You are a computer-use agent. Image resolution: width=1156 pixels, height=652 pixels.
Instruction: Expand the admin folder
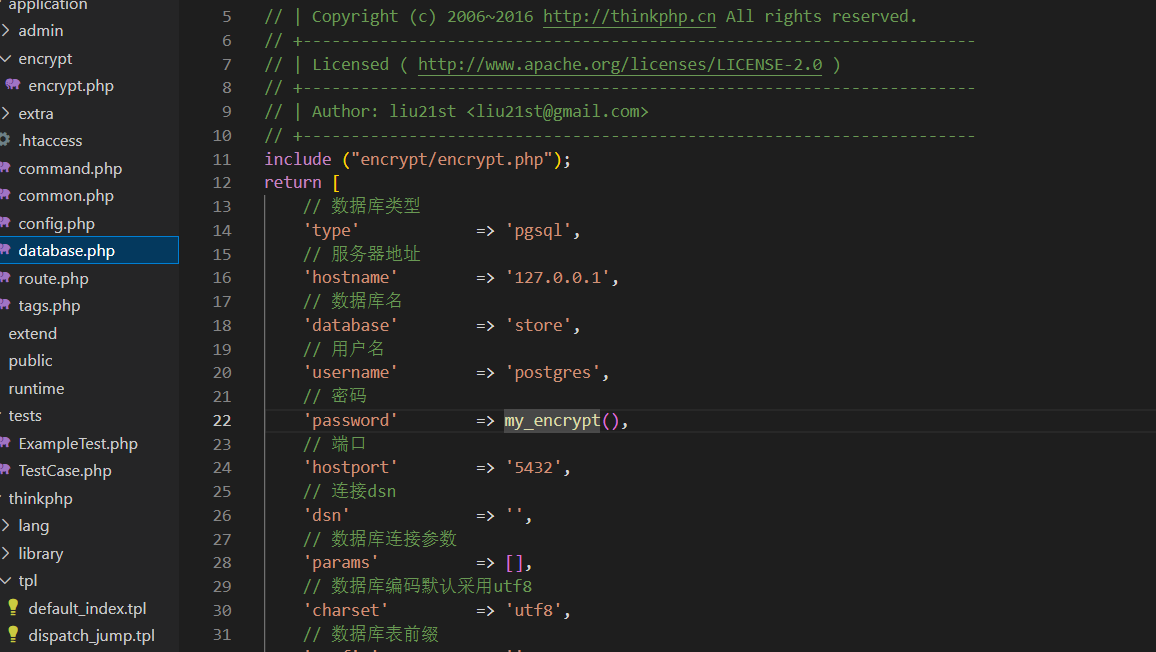6,30
